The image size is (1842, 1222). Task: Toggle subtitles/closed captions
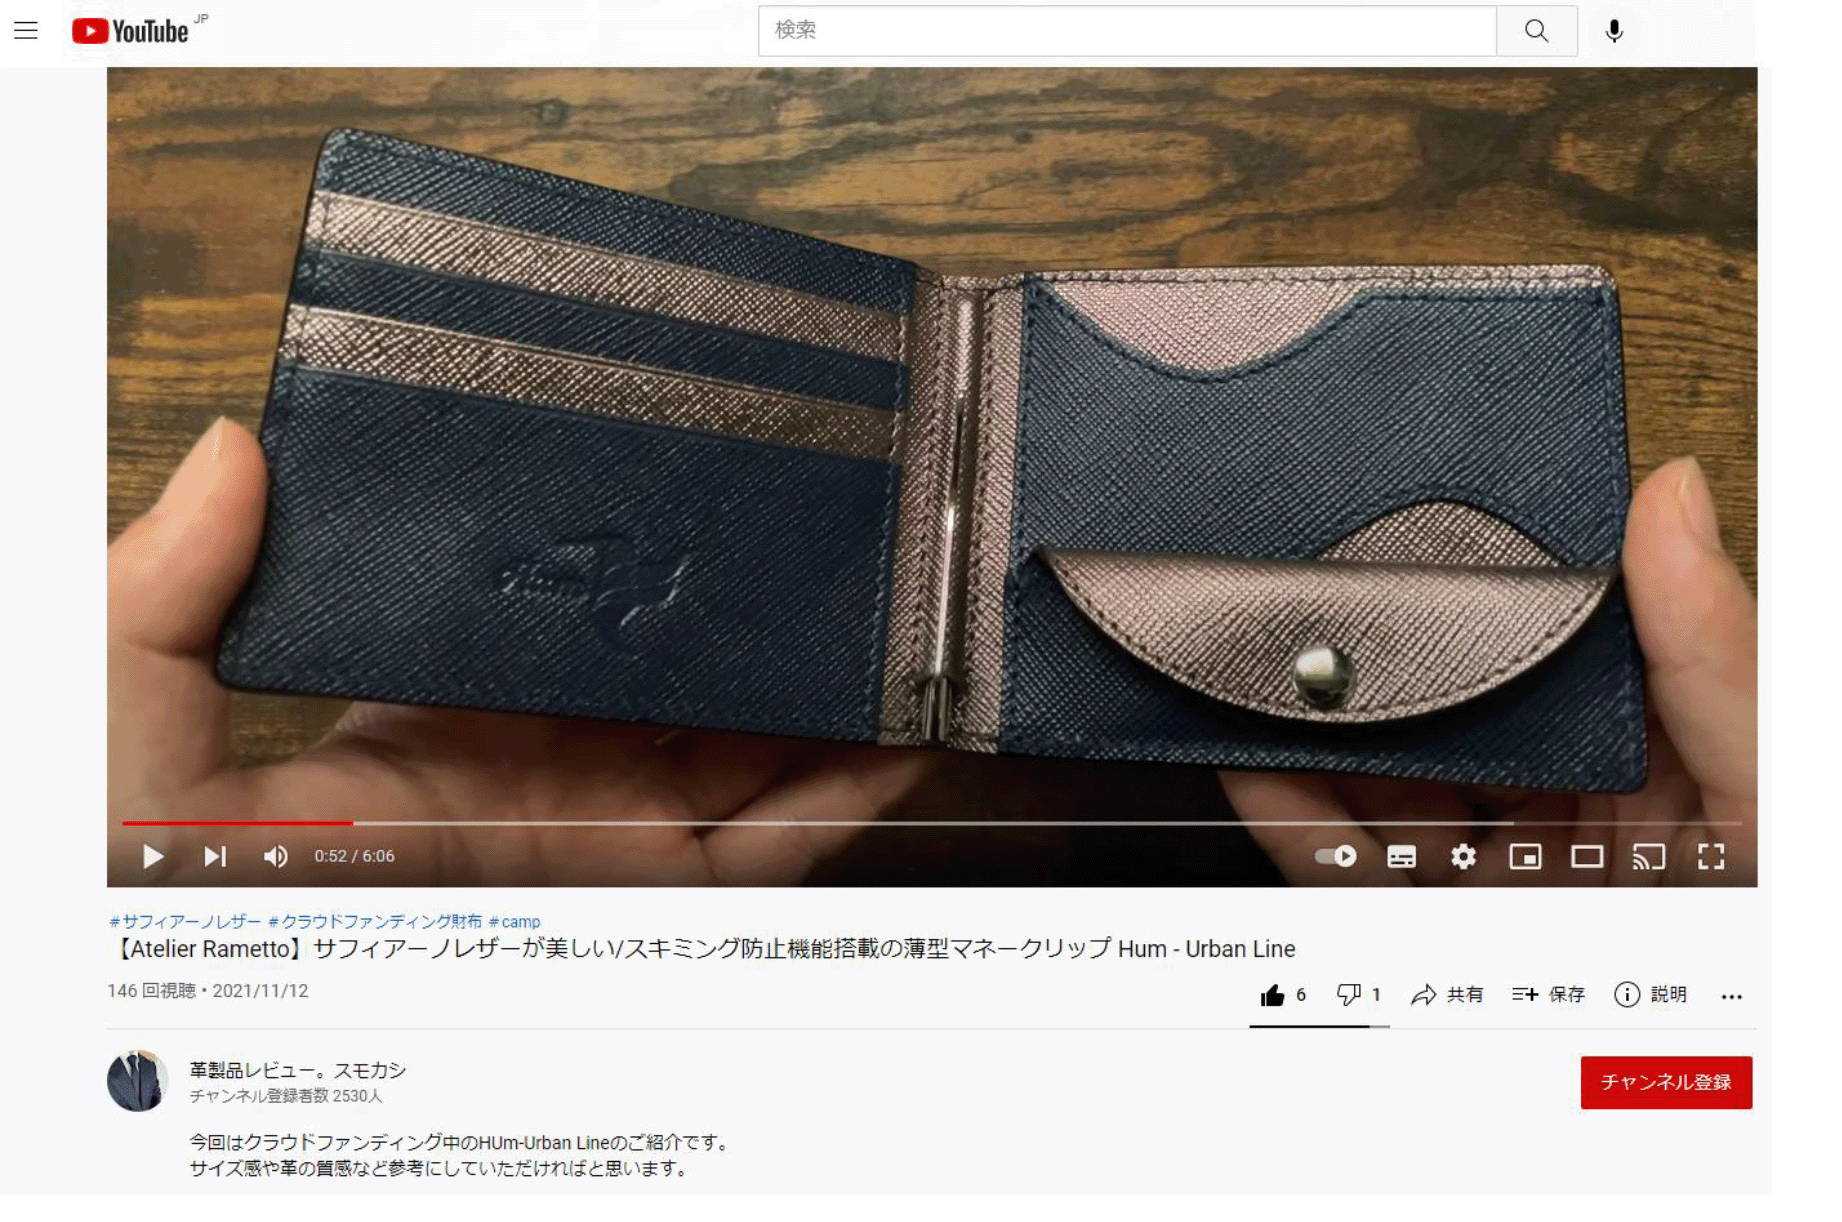(1401, 856)
